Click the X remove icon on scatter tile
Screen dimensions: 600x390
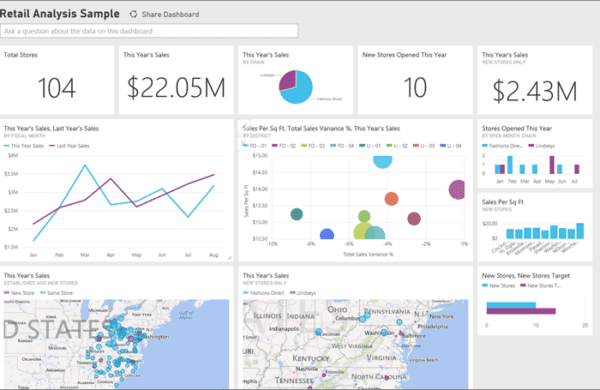(x=243, y=144)
